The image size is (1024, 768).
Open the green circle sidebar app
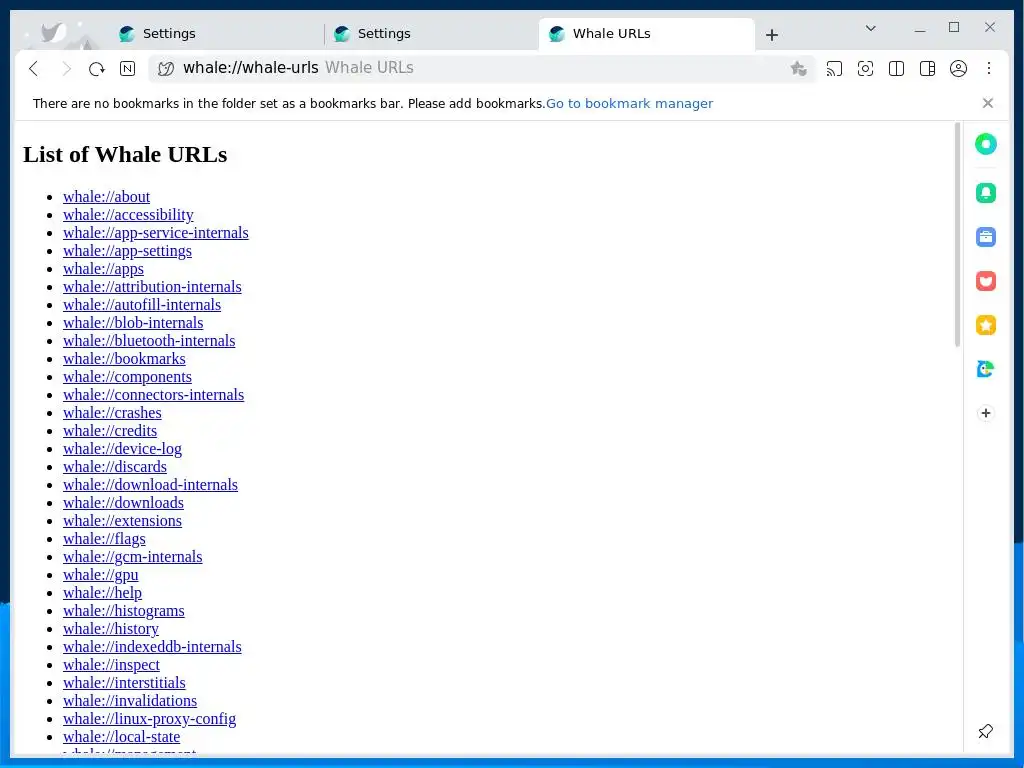click(985, 144)
